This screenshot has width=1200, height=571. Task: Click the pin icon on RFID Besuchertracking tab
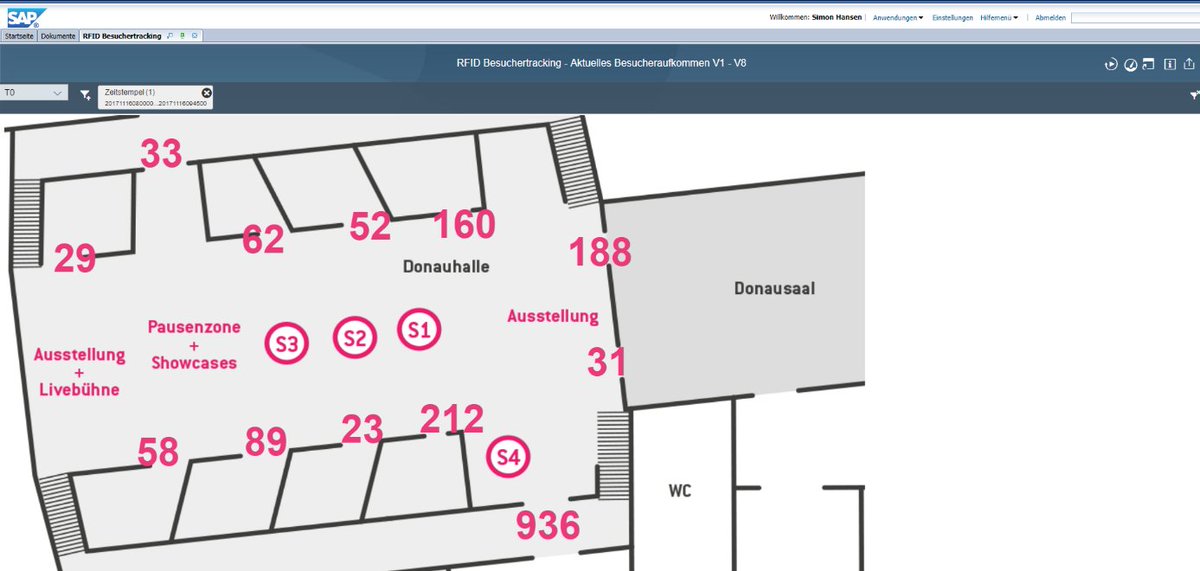pos(170,35)
